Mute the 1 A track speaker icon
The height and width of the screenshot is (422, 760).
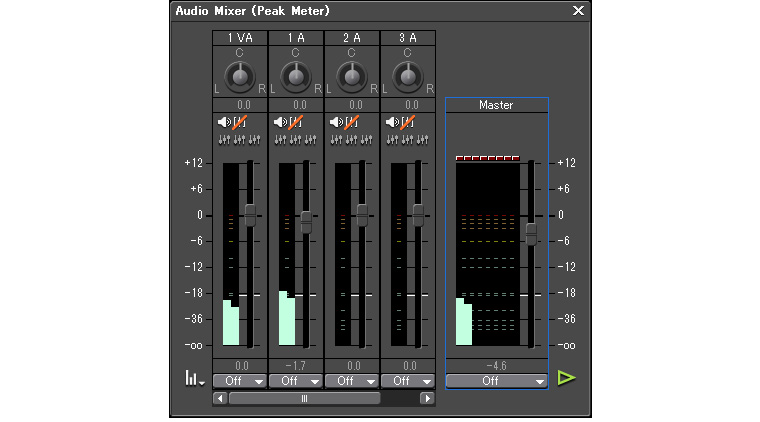[281, 122]
